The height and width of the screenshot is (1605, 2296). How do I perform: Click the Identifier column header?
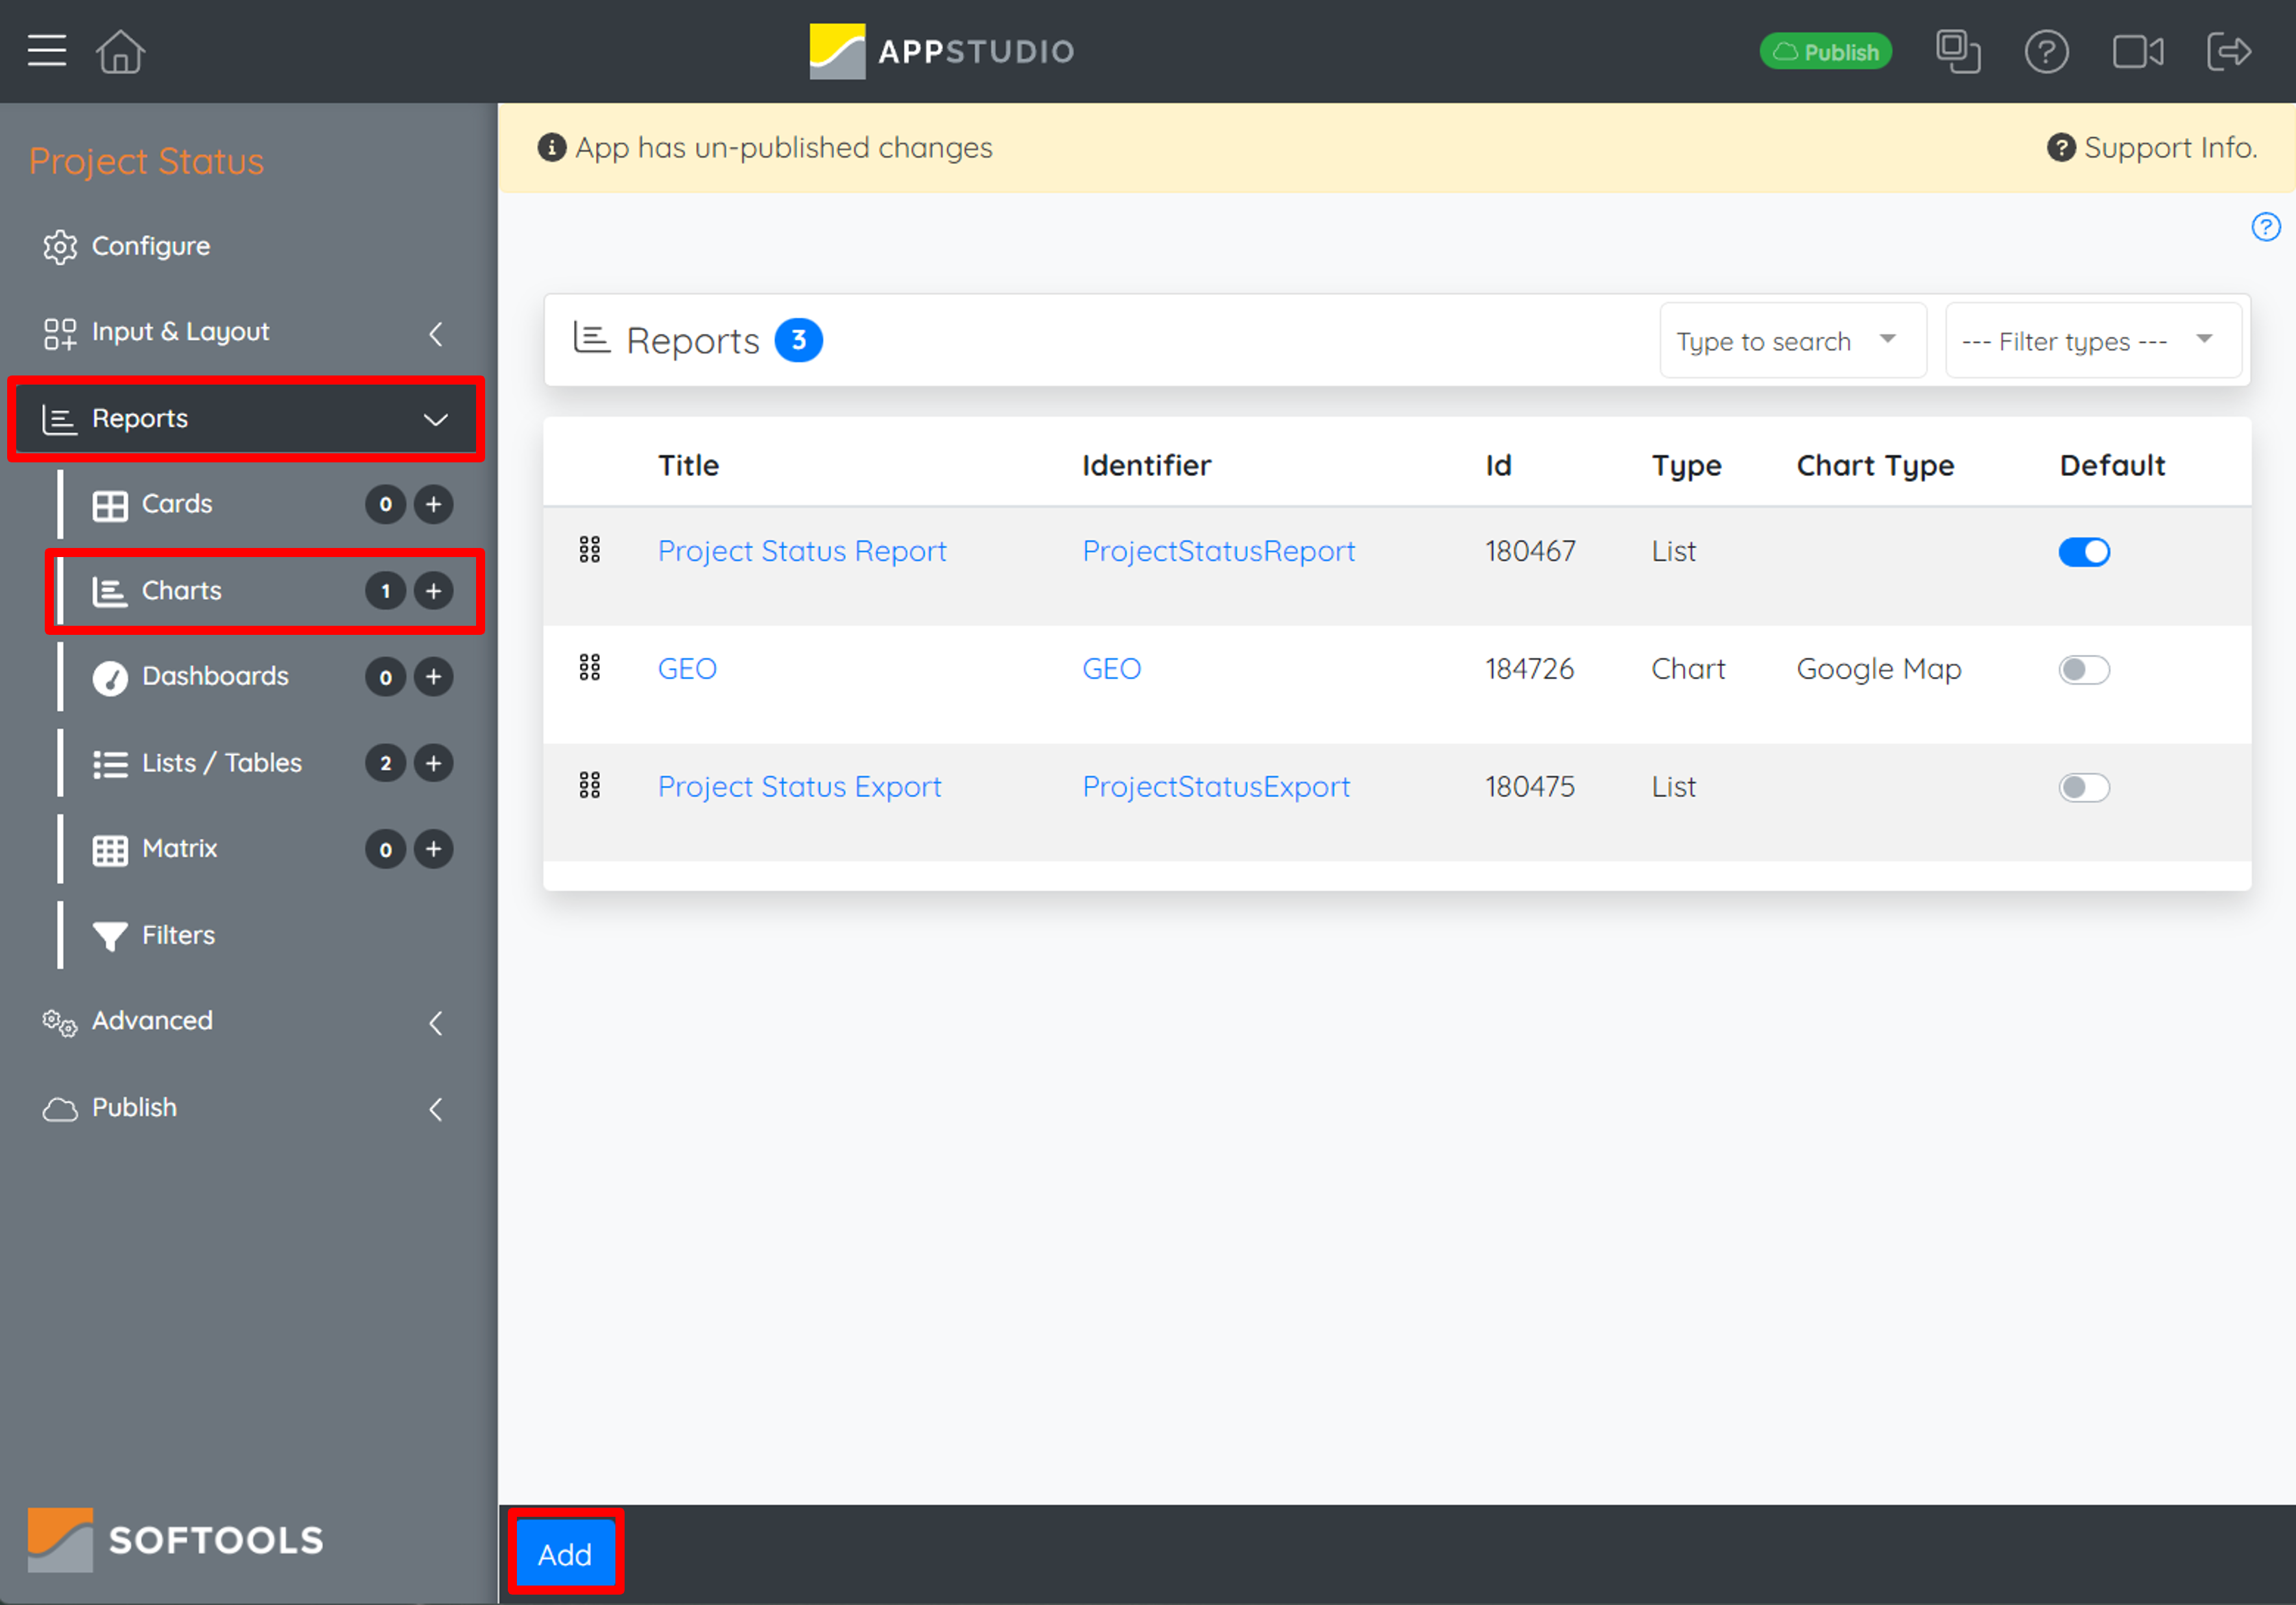[x=1146, y=465]
